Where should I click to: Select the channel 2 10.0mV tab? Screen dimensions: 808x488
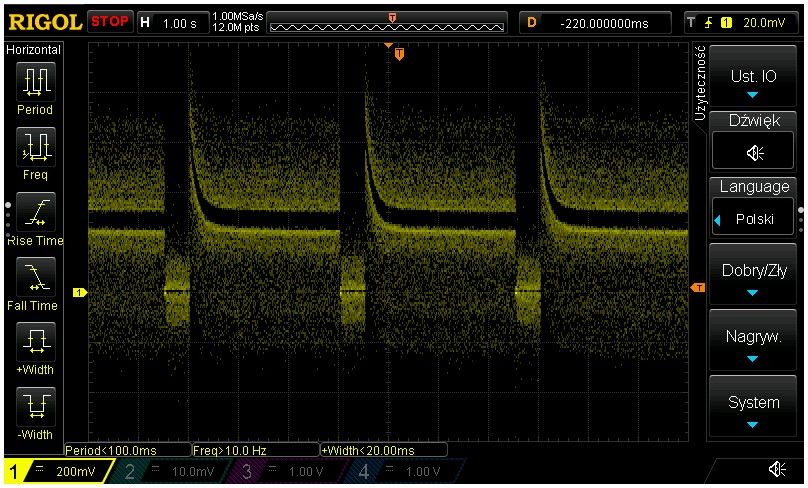[x=170, y=471]
